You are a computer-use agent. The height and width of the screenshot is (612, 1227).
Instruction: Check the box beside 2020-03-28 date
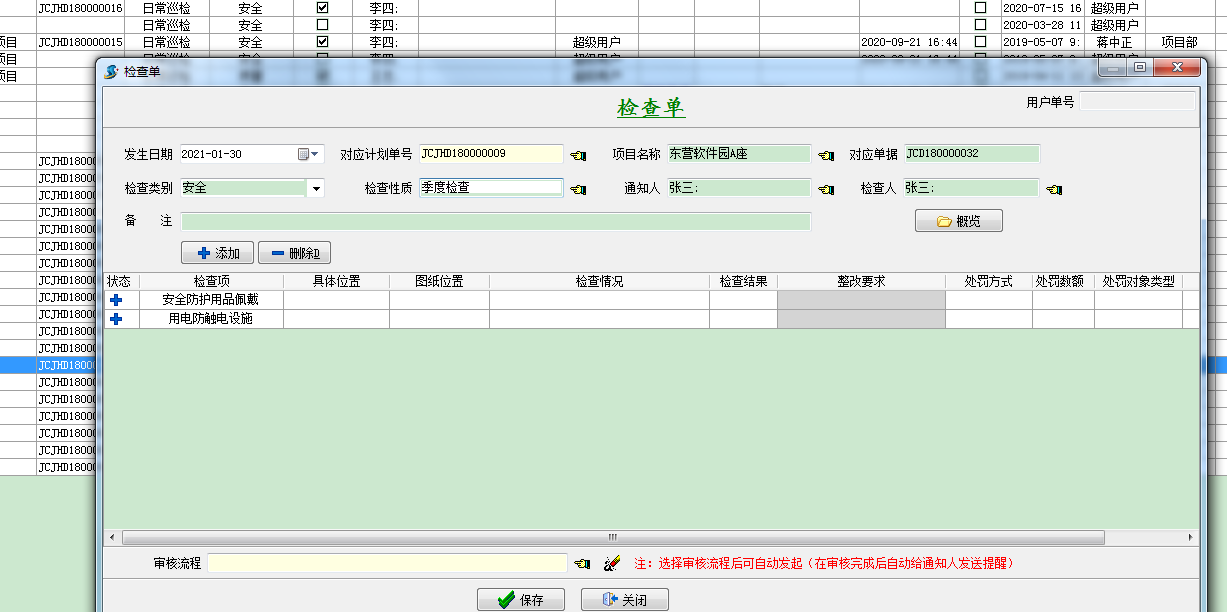pyautogui.click(x=980, y=25)
